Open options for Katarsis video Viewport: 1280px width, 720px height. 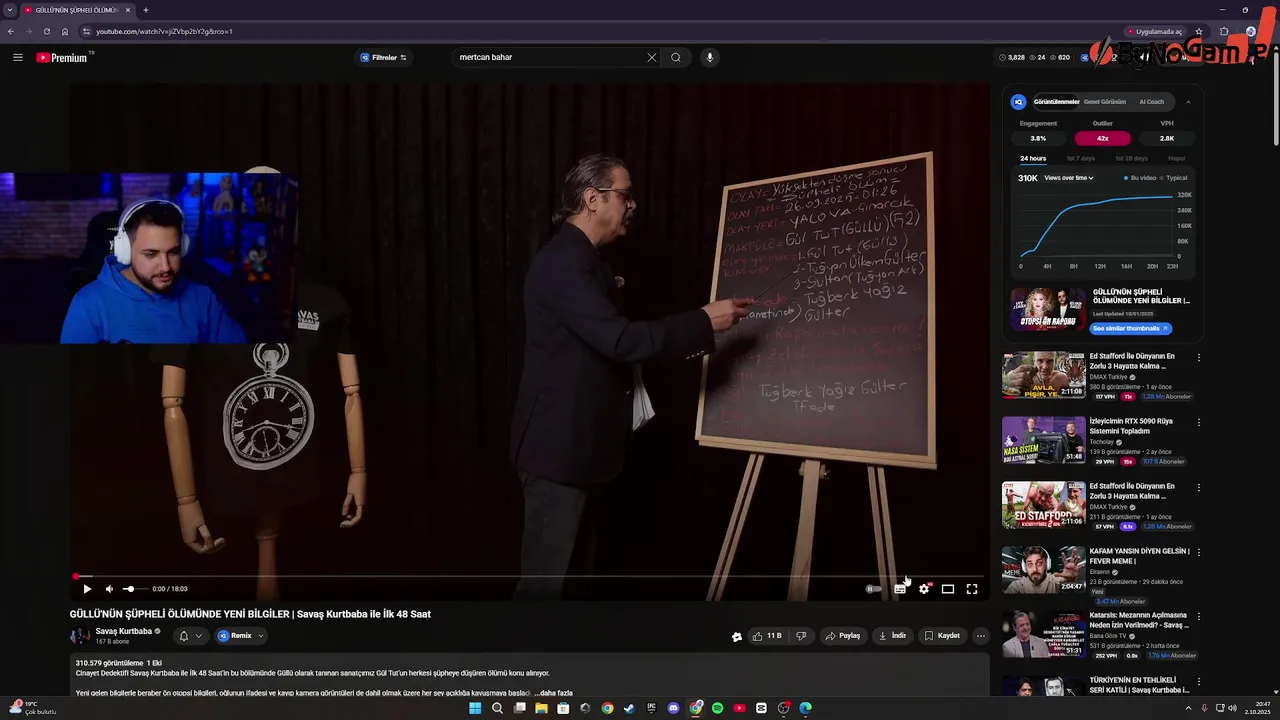click(x=1199, y=617)
